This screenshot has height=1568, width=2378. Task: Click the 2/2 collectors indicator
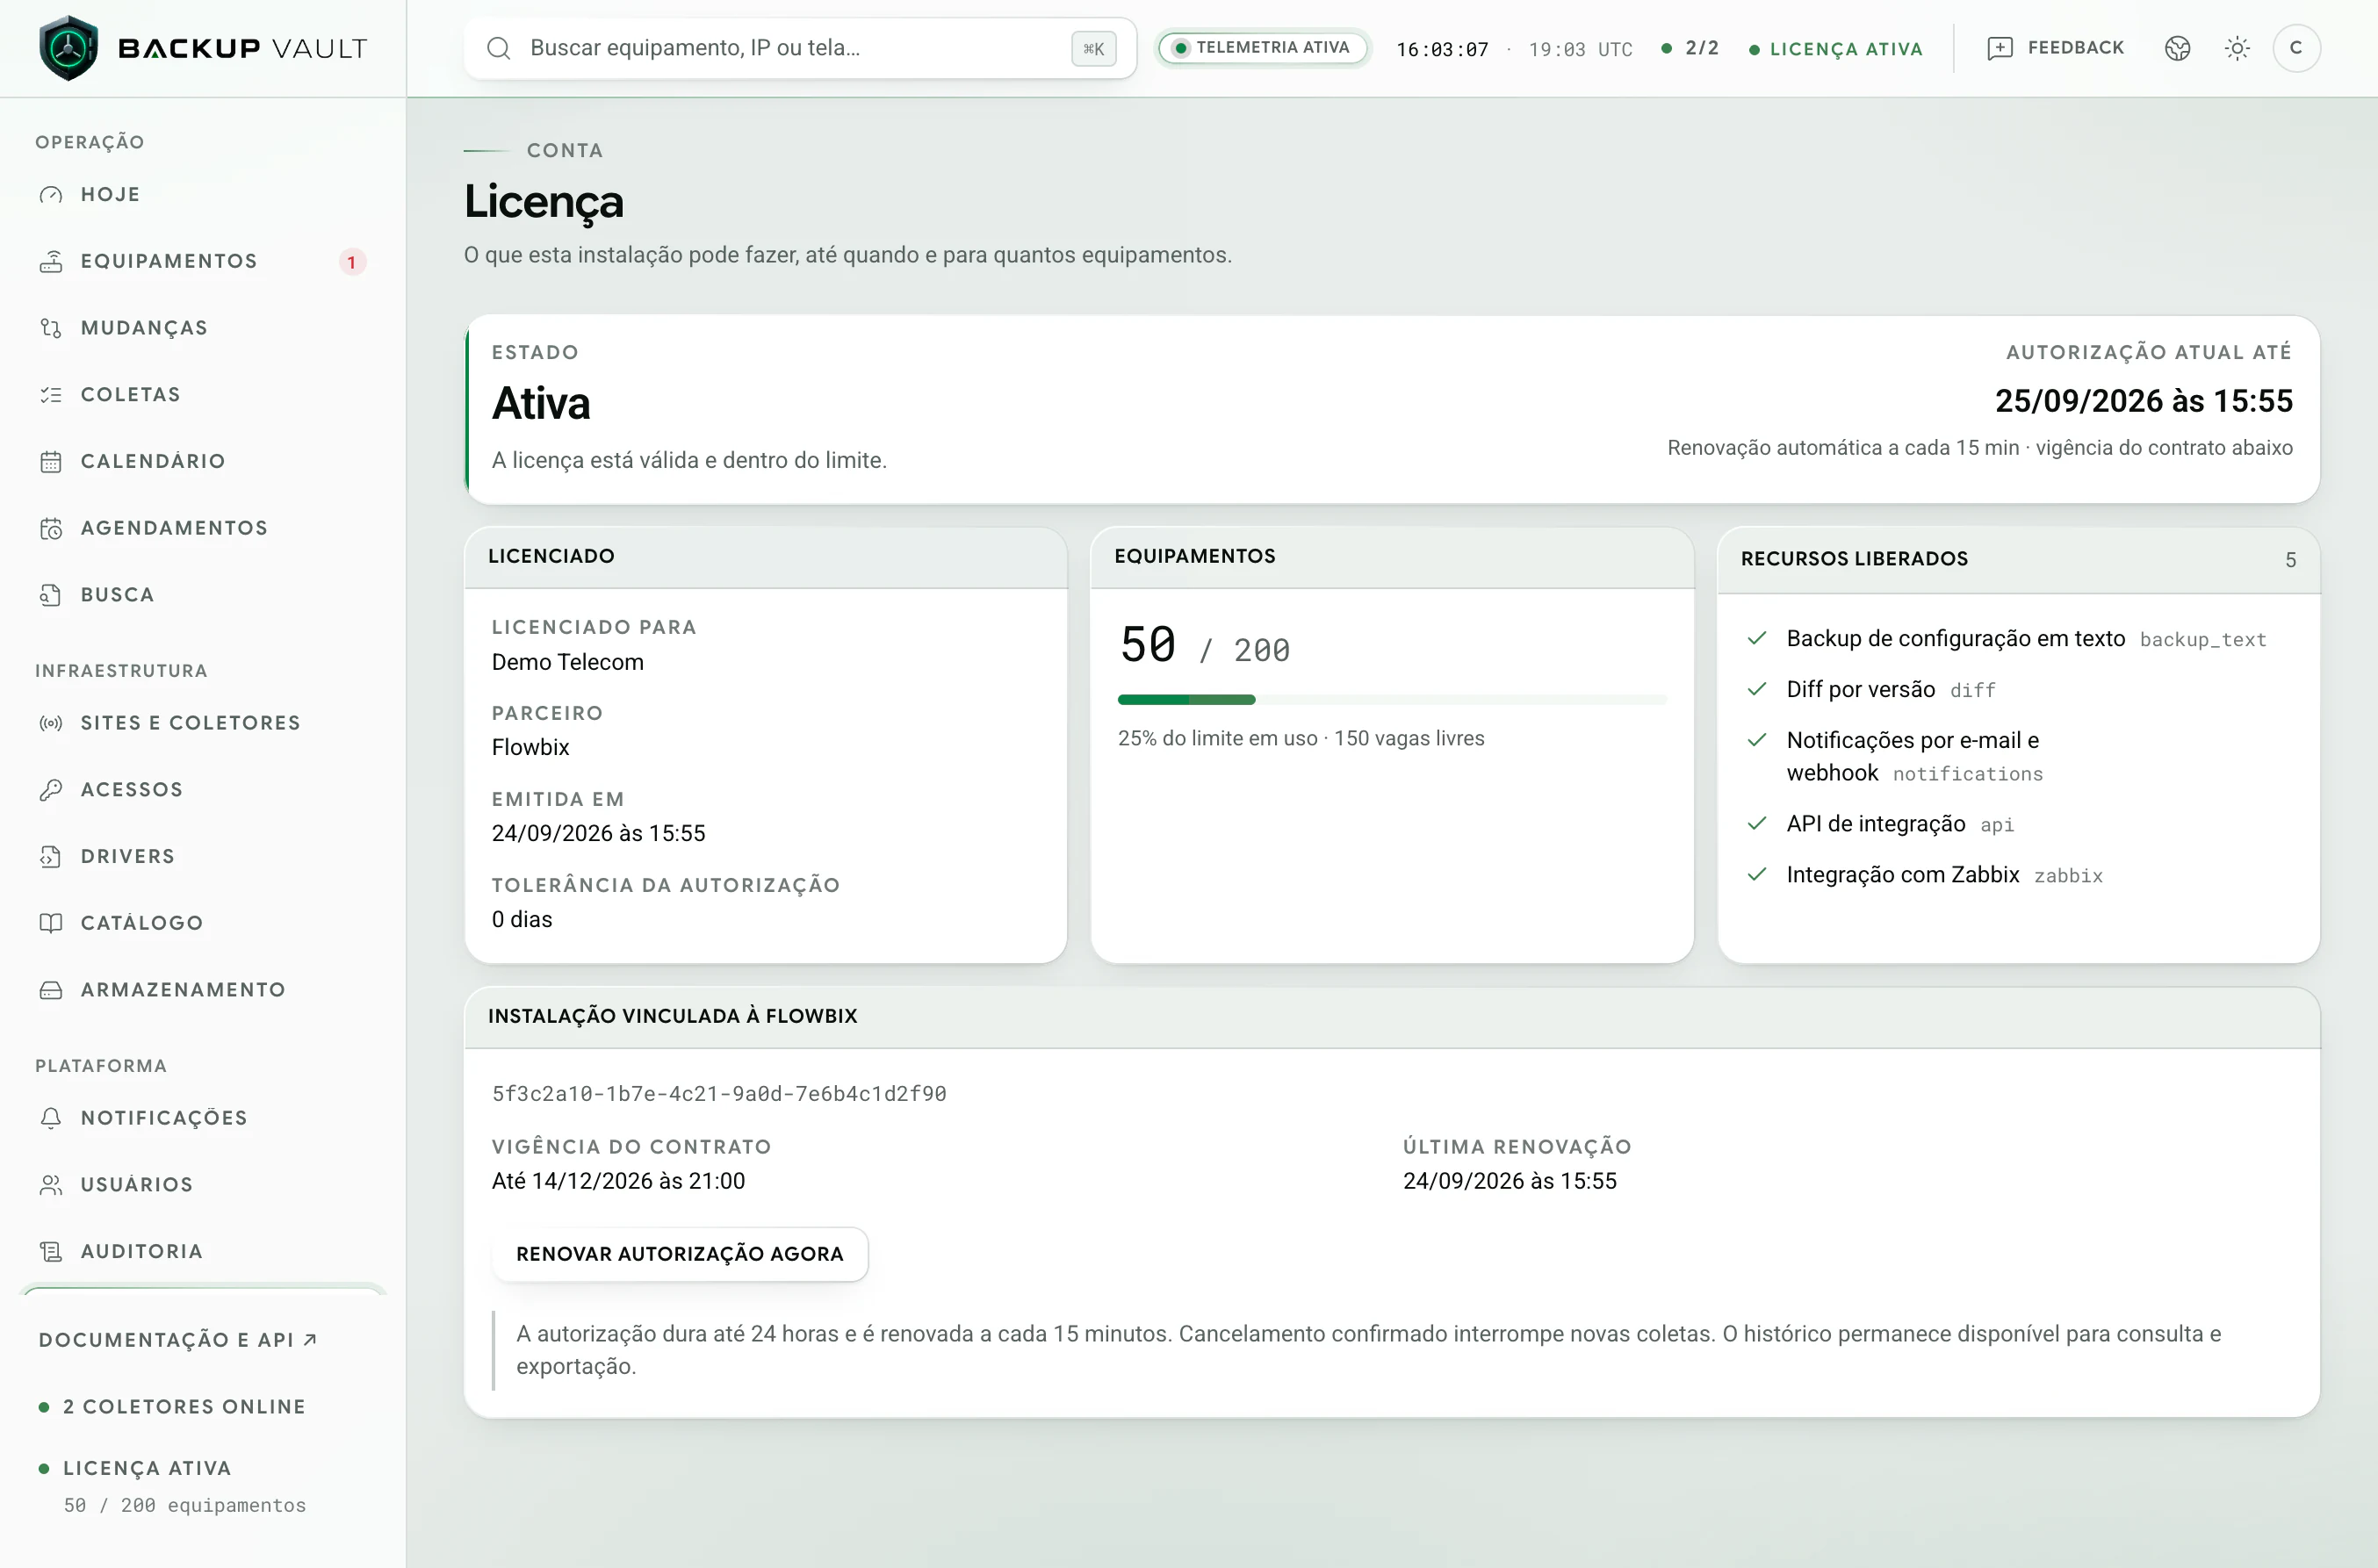1689,48
